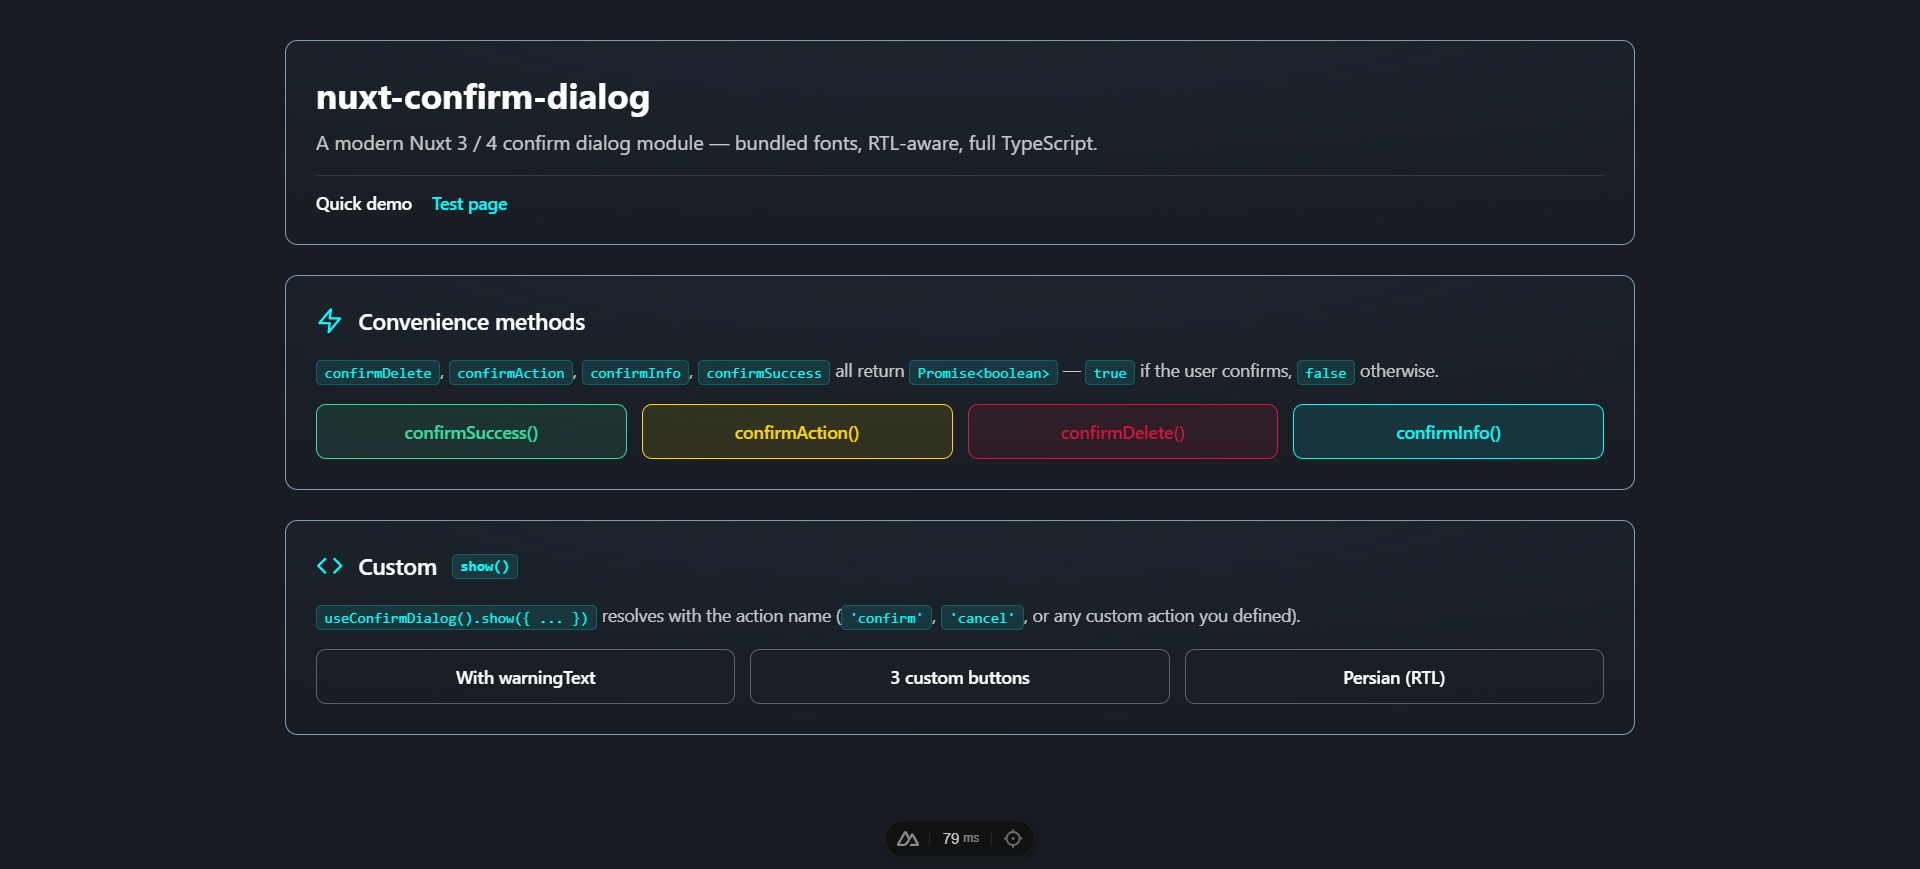Click the 'cancel' code chip

pos(983,618)
